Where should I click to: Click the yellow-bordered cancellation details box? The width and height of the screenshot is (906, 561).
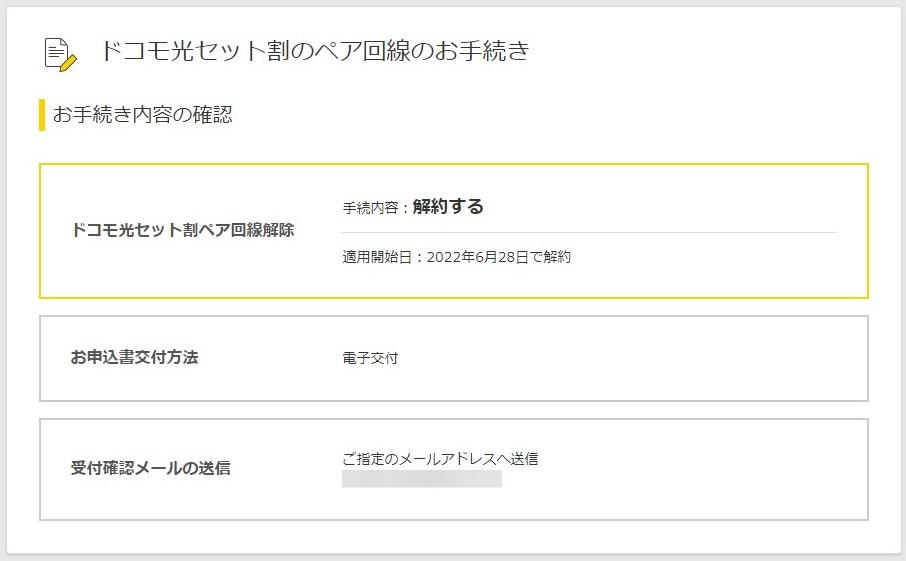click(x=454, y=231)
